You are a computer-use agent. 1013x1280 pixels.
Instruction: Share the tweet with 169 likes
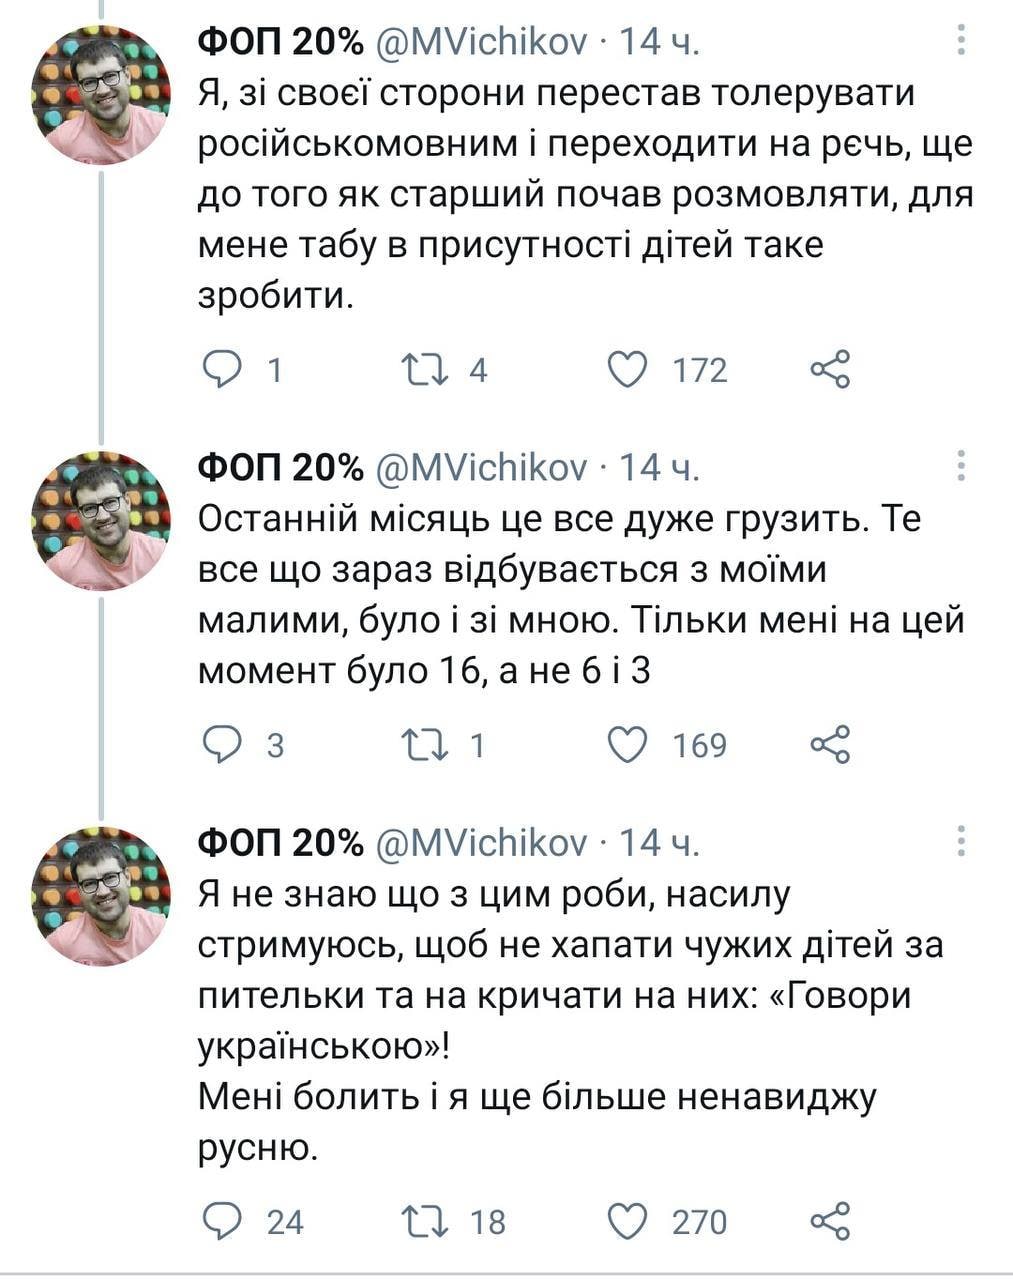coord(830,745)
